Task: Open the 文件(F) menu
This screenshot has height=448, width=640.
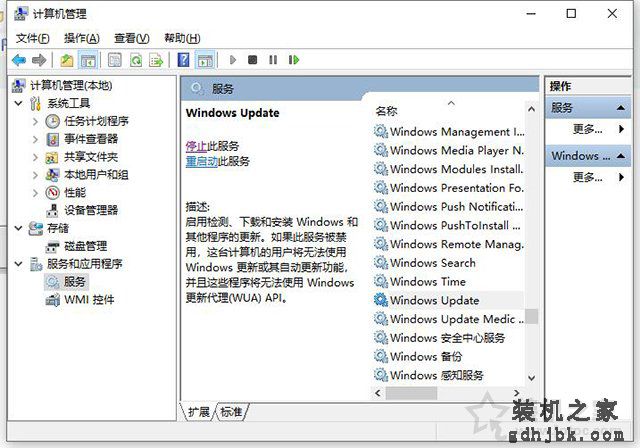Action: point(32,38)
